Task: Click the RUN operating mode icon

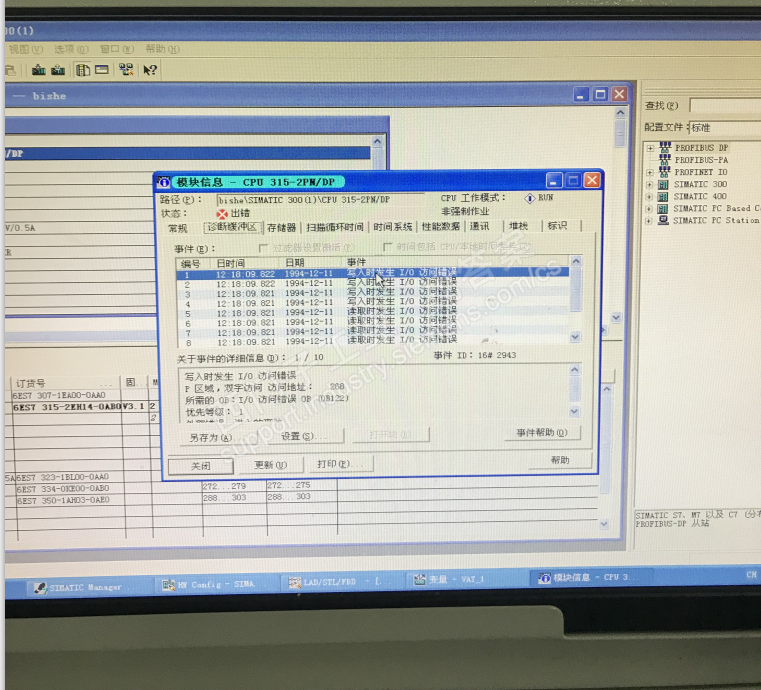Action: click(x=529, y=198)
